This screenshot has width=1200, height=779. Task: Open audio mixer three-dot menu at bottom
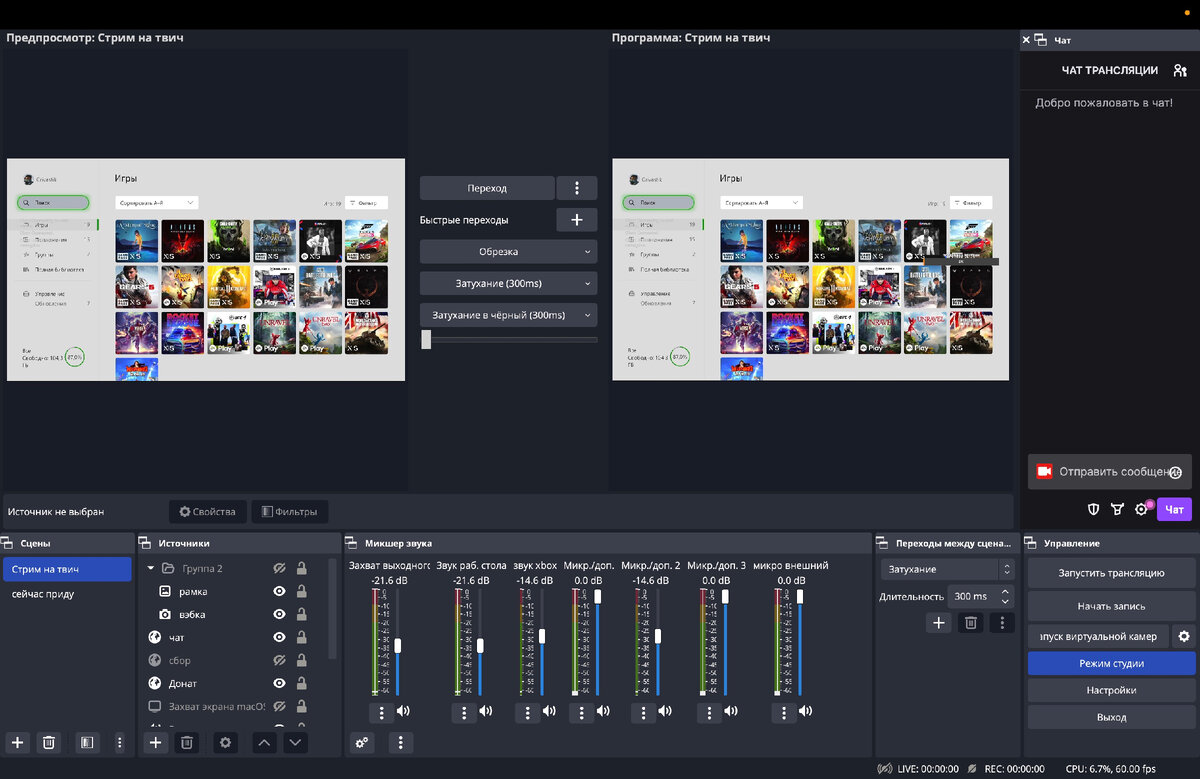point(400,742)
